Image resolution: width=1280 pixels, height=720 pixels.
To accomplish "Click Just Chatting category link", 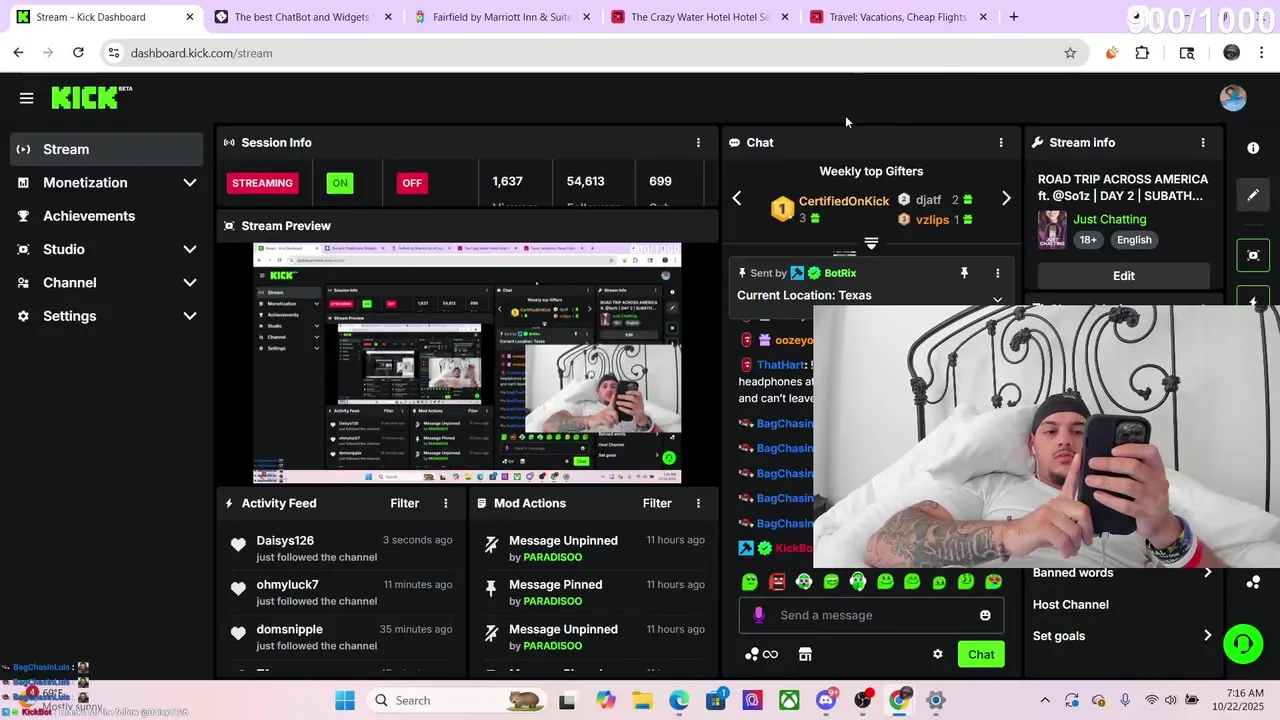I will pos(1109,219).
